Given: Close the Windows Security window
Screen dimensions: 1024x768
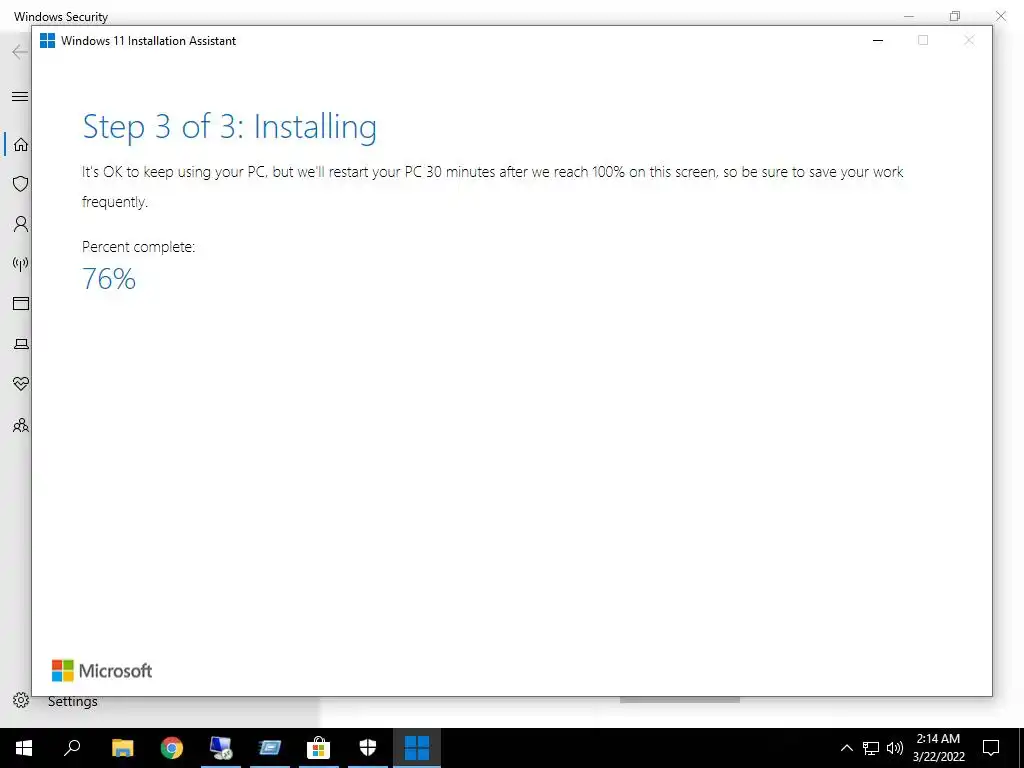Looking at the screenshot, I should point(1000,16).
